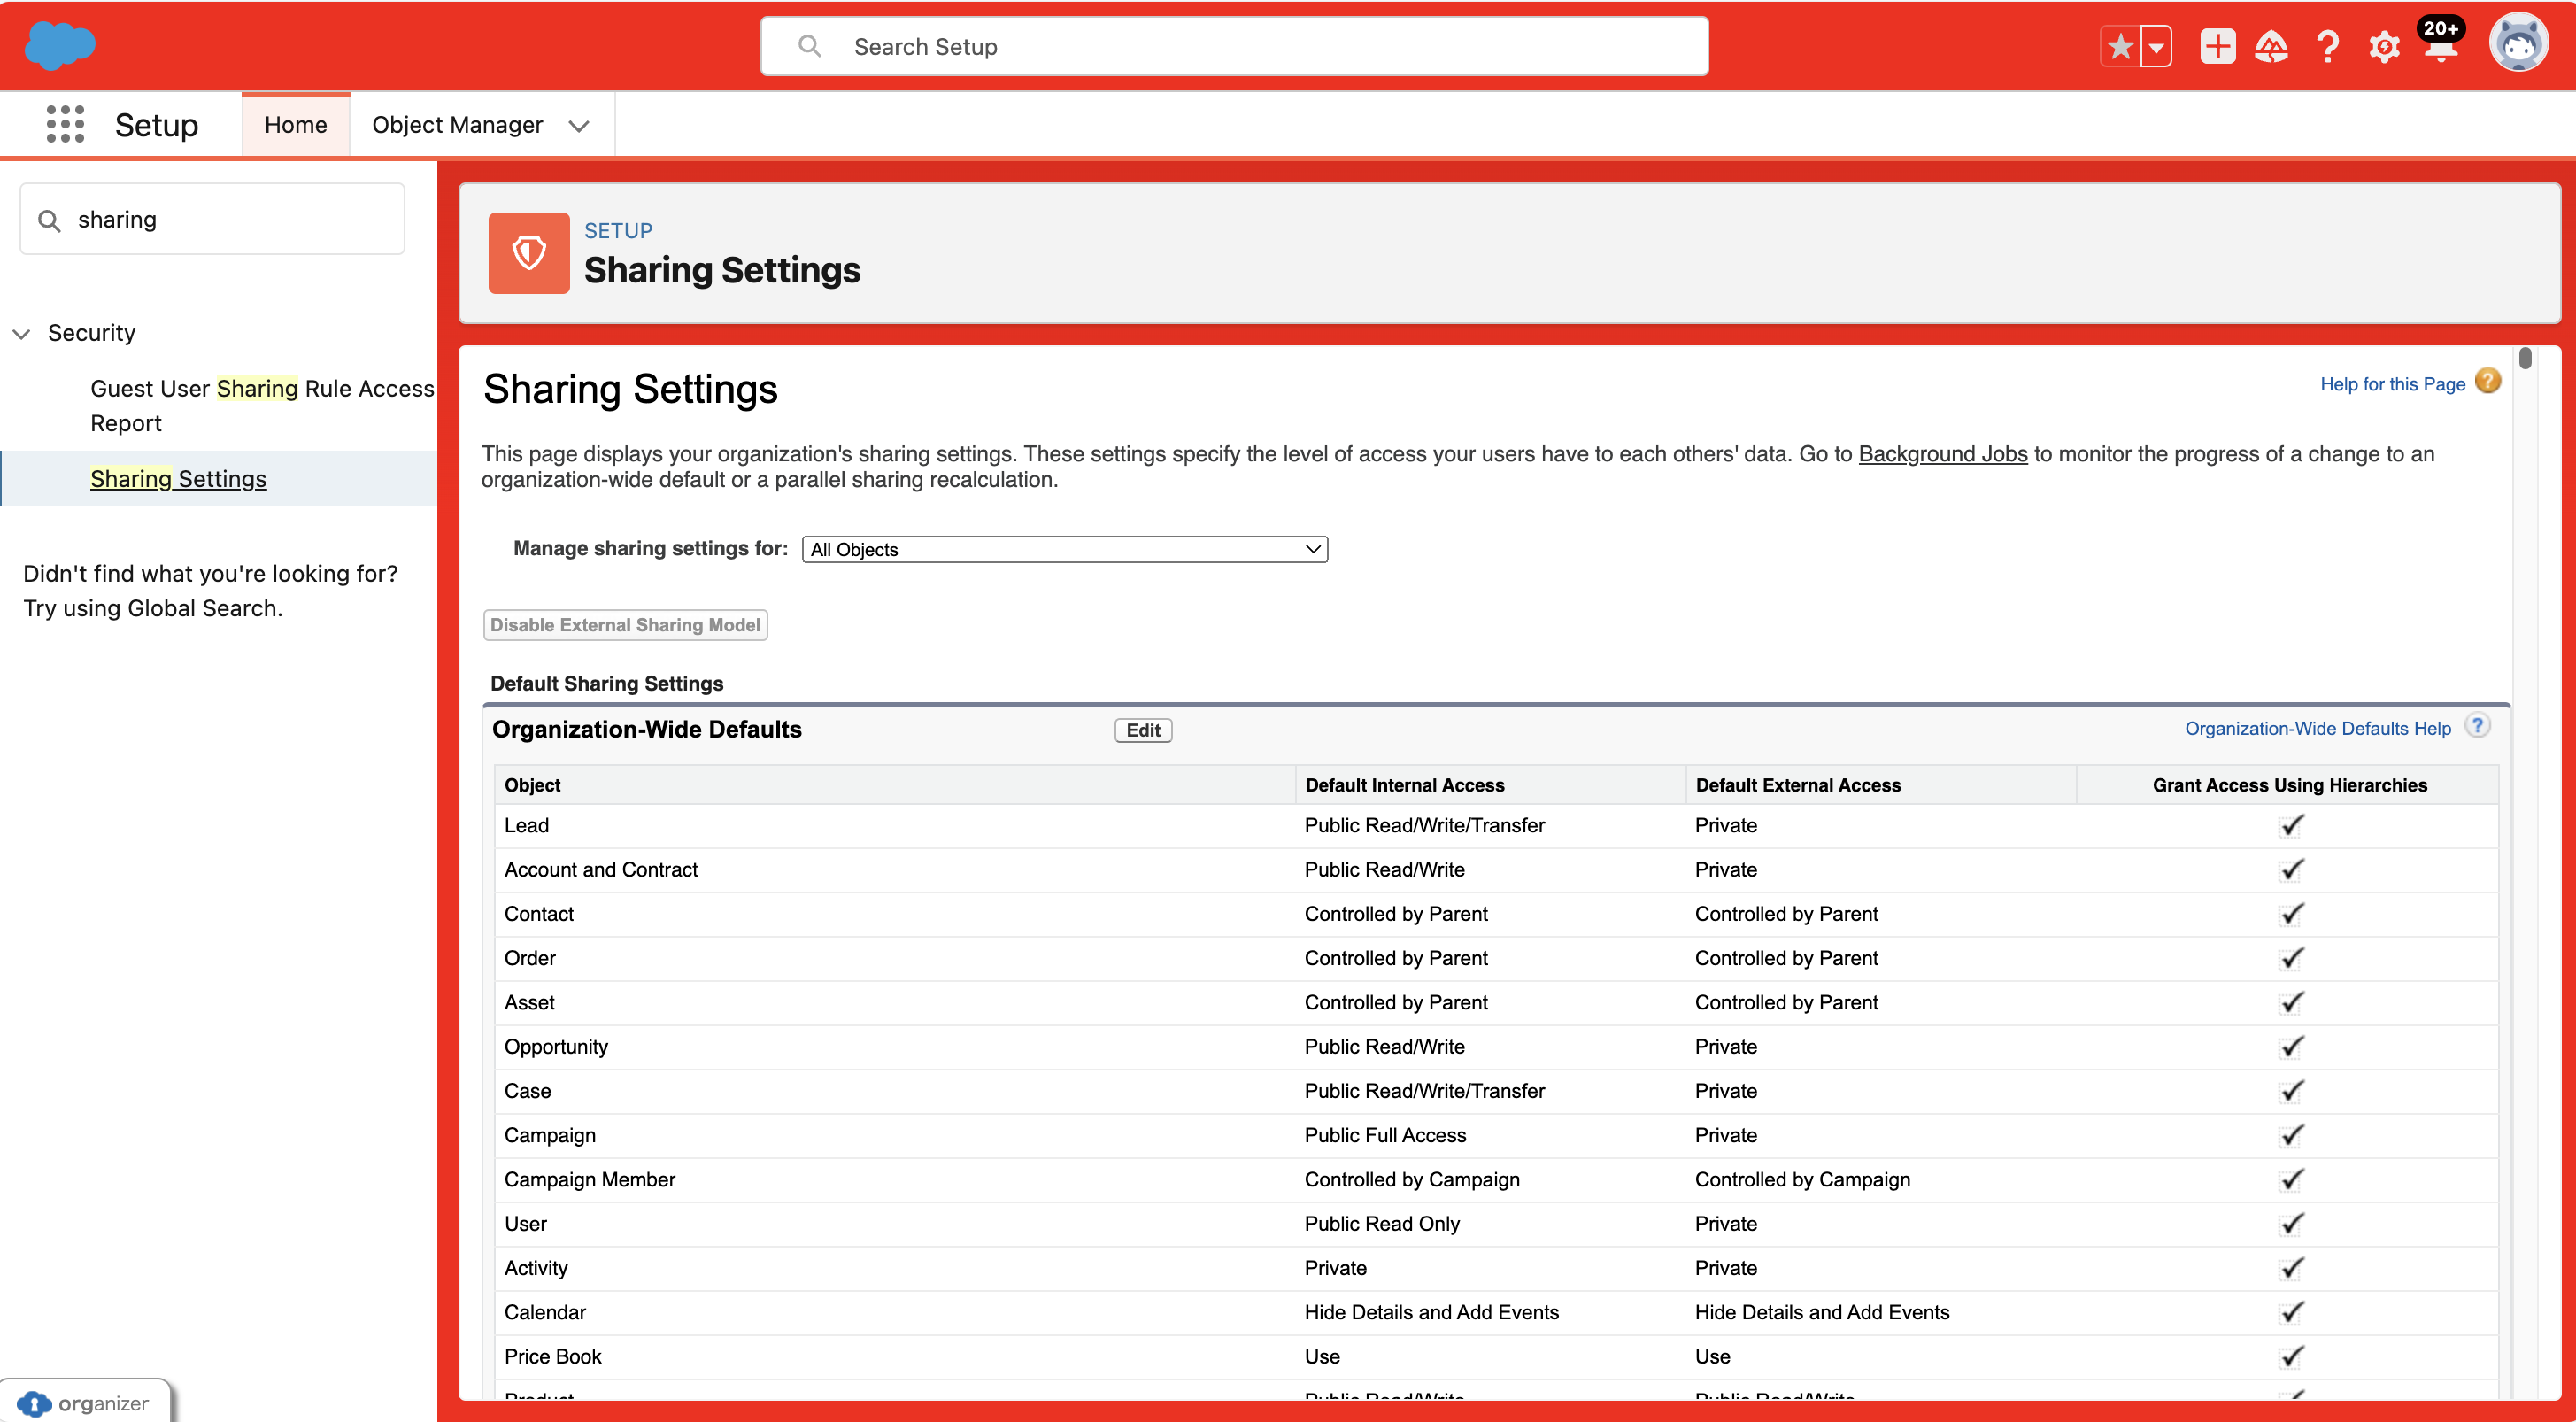
Task: Click the Help for this Page question icon
Action: (2488, 381)
